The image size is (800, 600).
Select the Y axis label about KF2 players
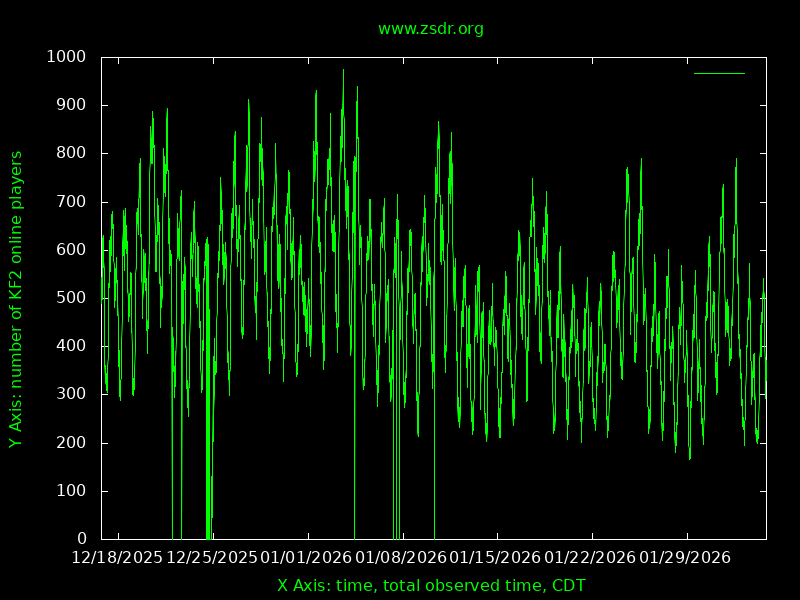16,299
